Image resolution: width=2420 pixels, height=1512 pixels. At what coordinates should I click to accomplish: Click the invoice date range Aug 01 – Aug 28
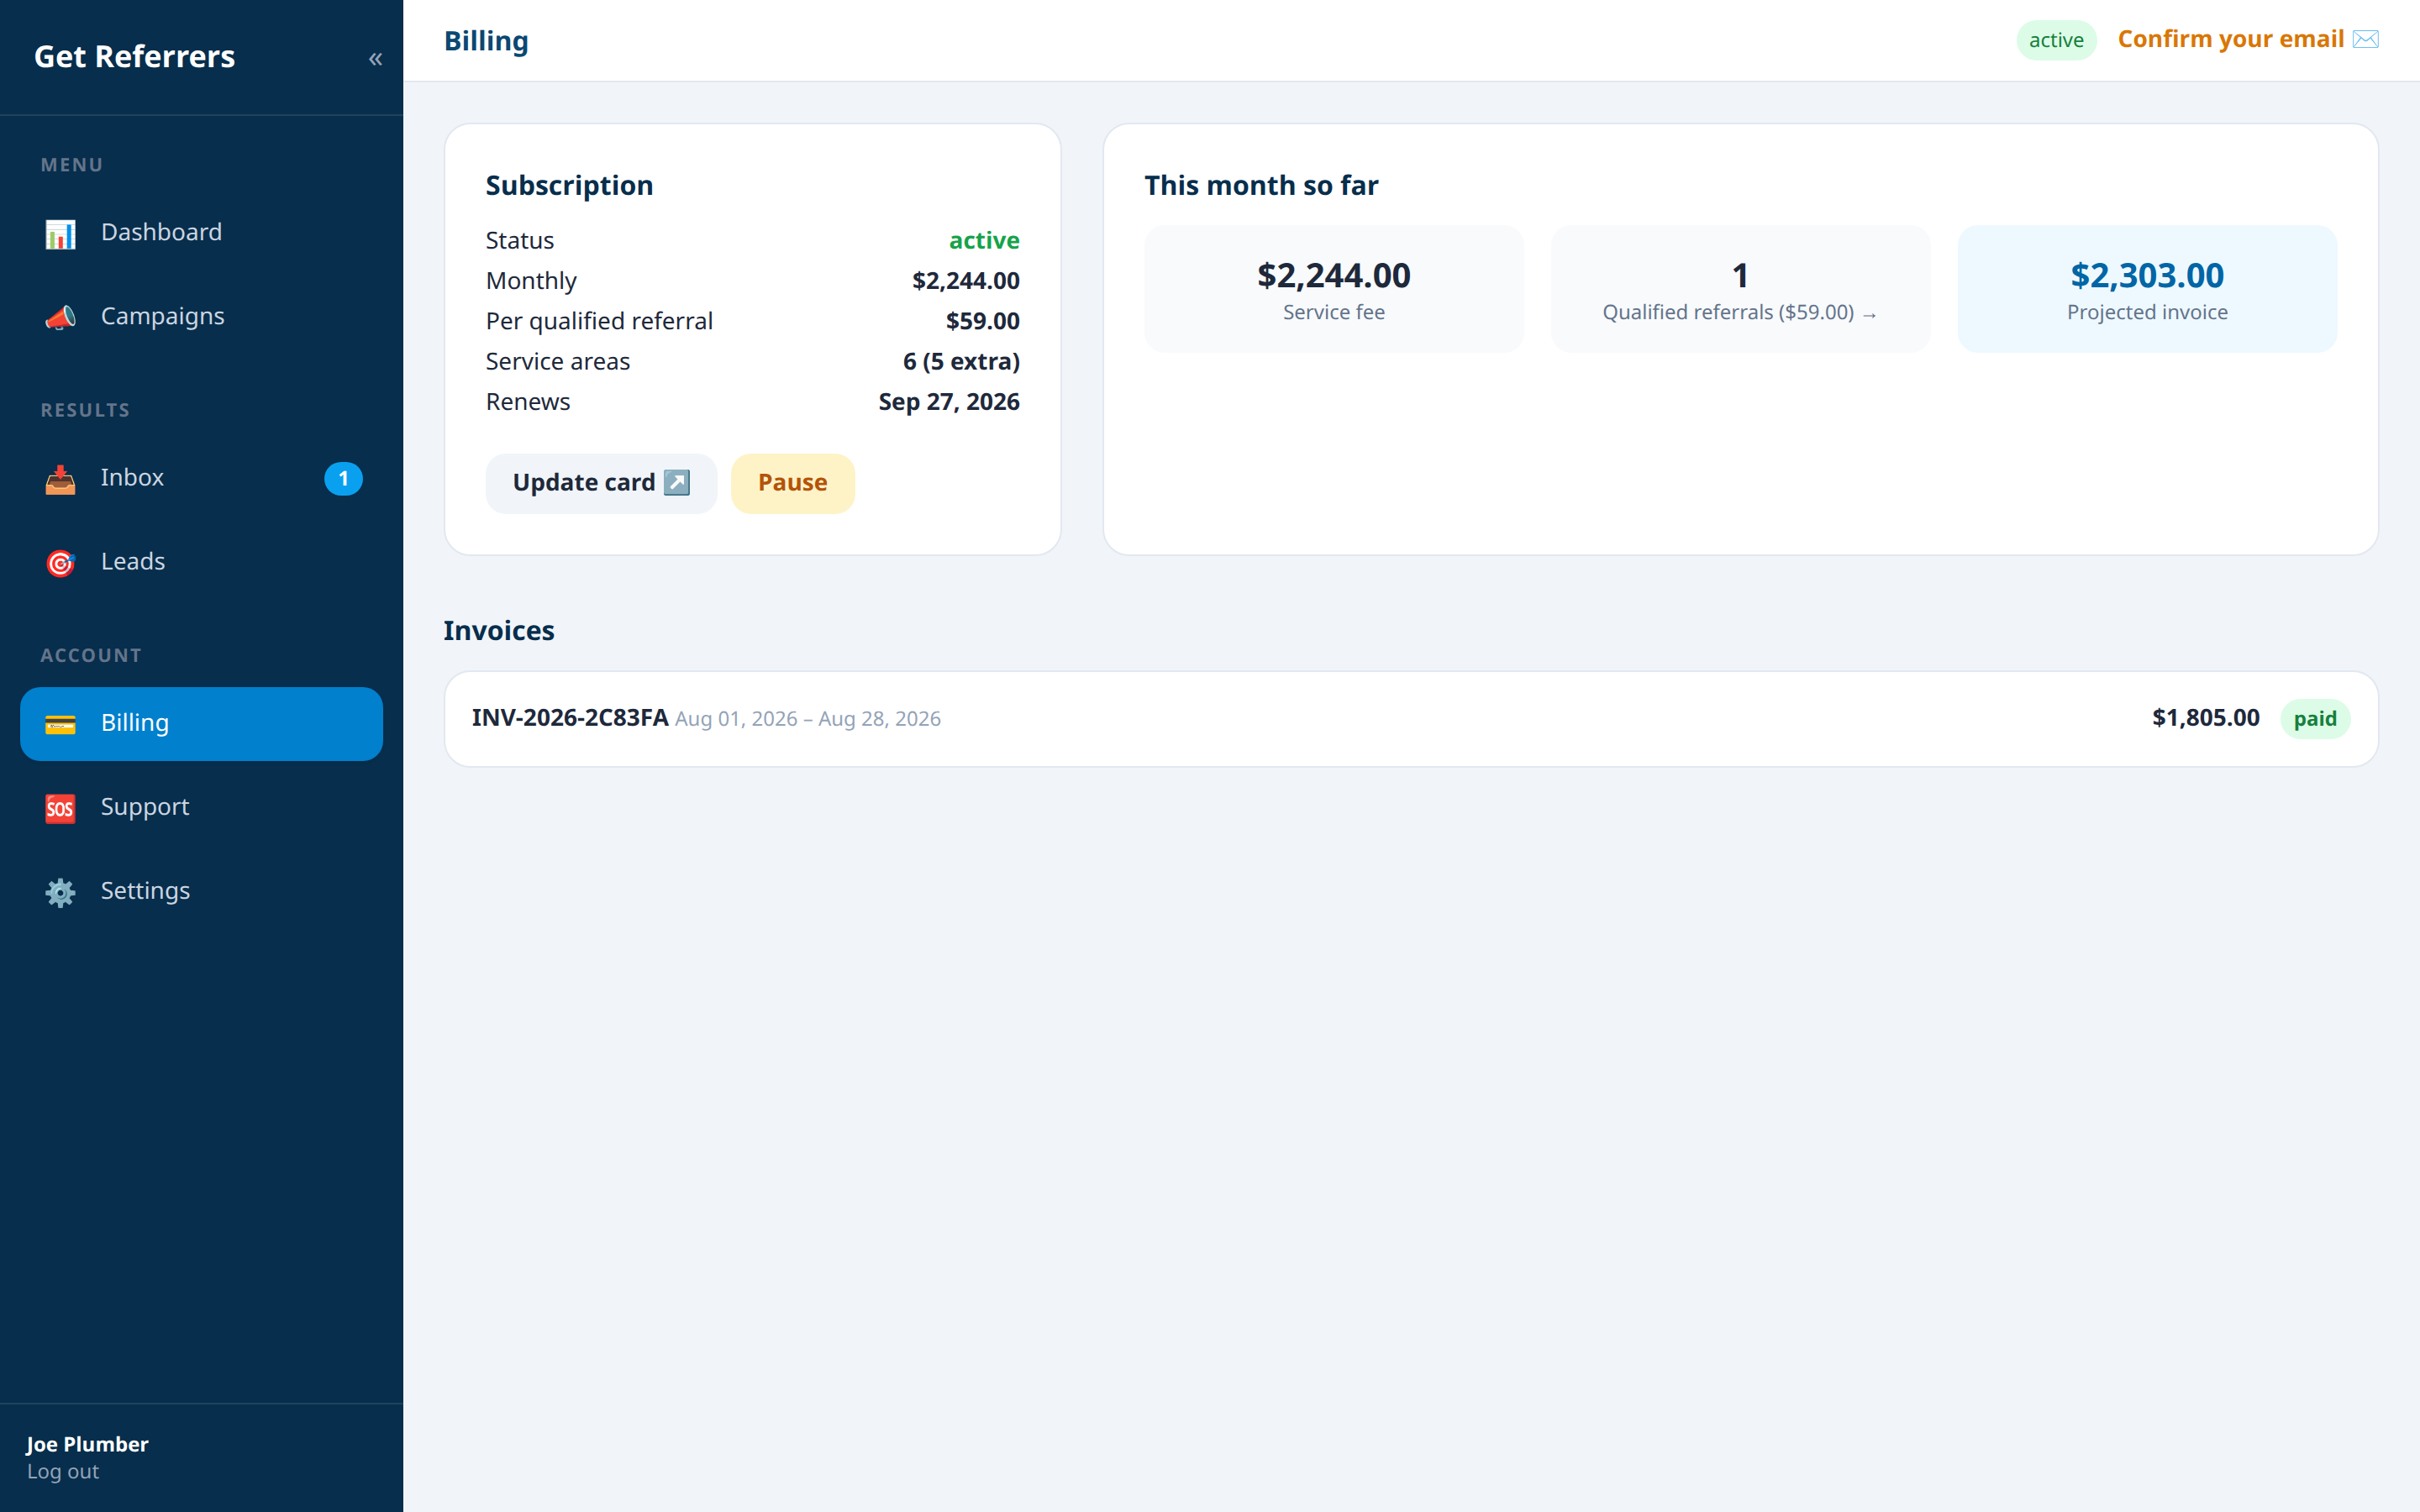[808, 719]
